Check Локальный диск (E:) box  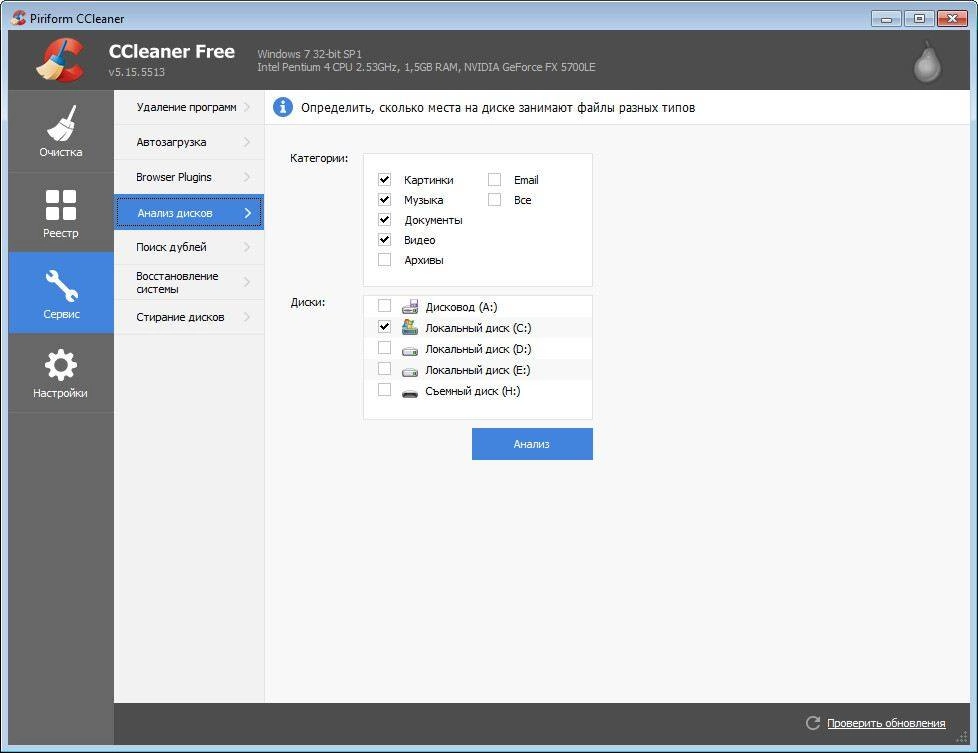(384, 369)
